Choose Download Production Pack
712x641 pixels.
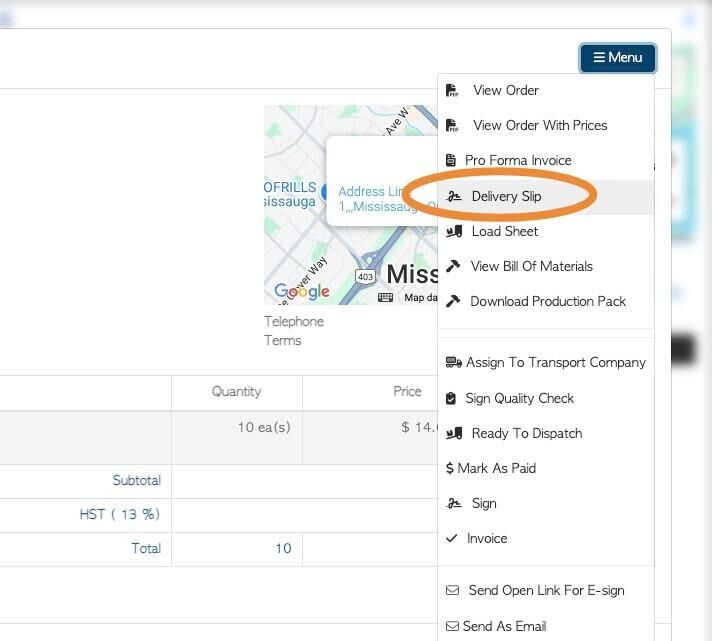[x=547, y=302]
